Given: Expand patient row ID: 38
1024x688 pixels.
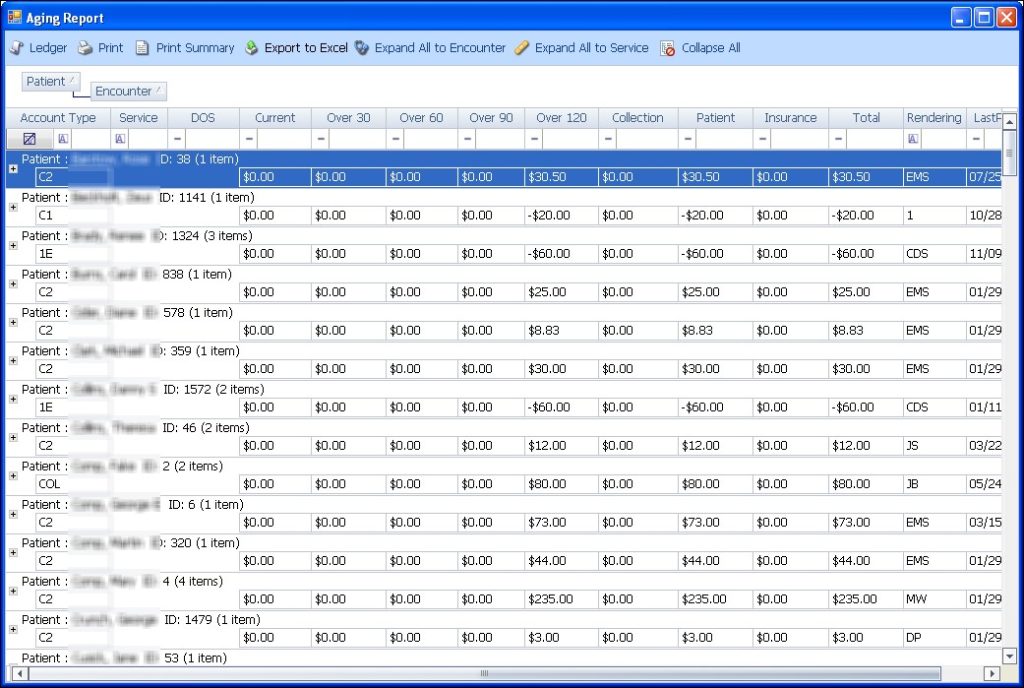Looking at the screenshot, I should 13,168.
